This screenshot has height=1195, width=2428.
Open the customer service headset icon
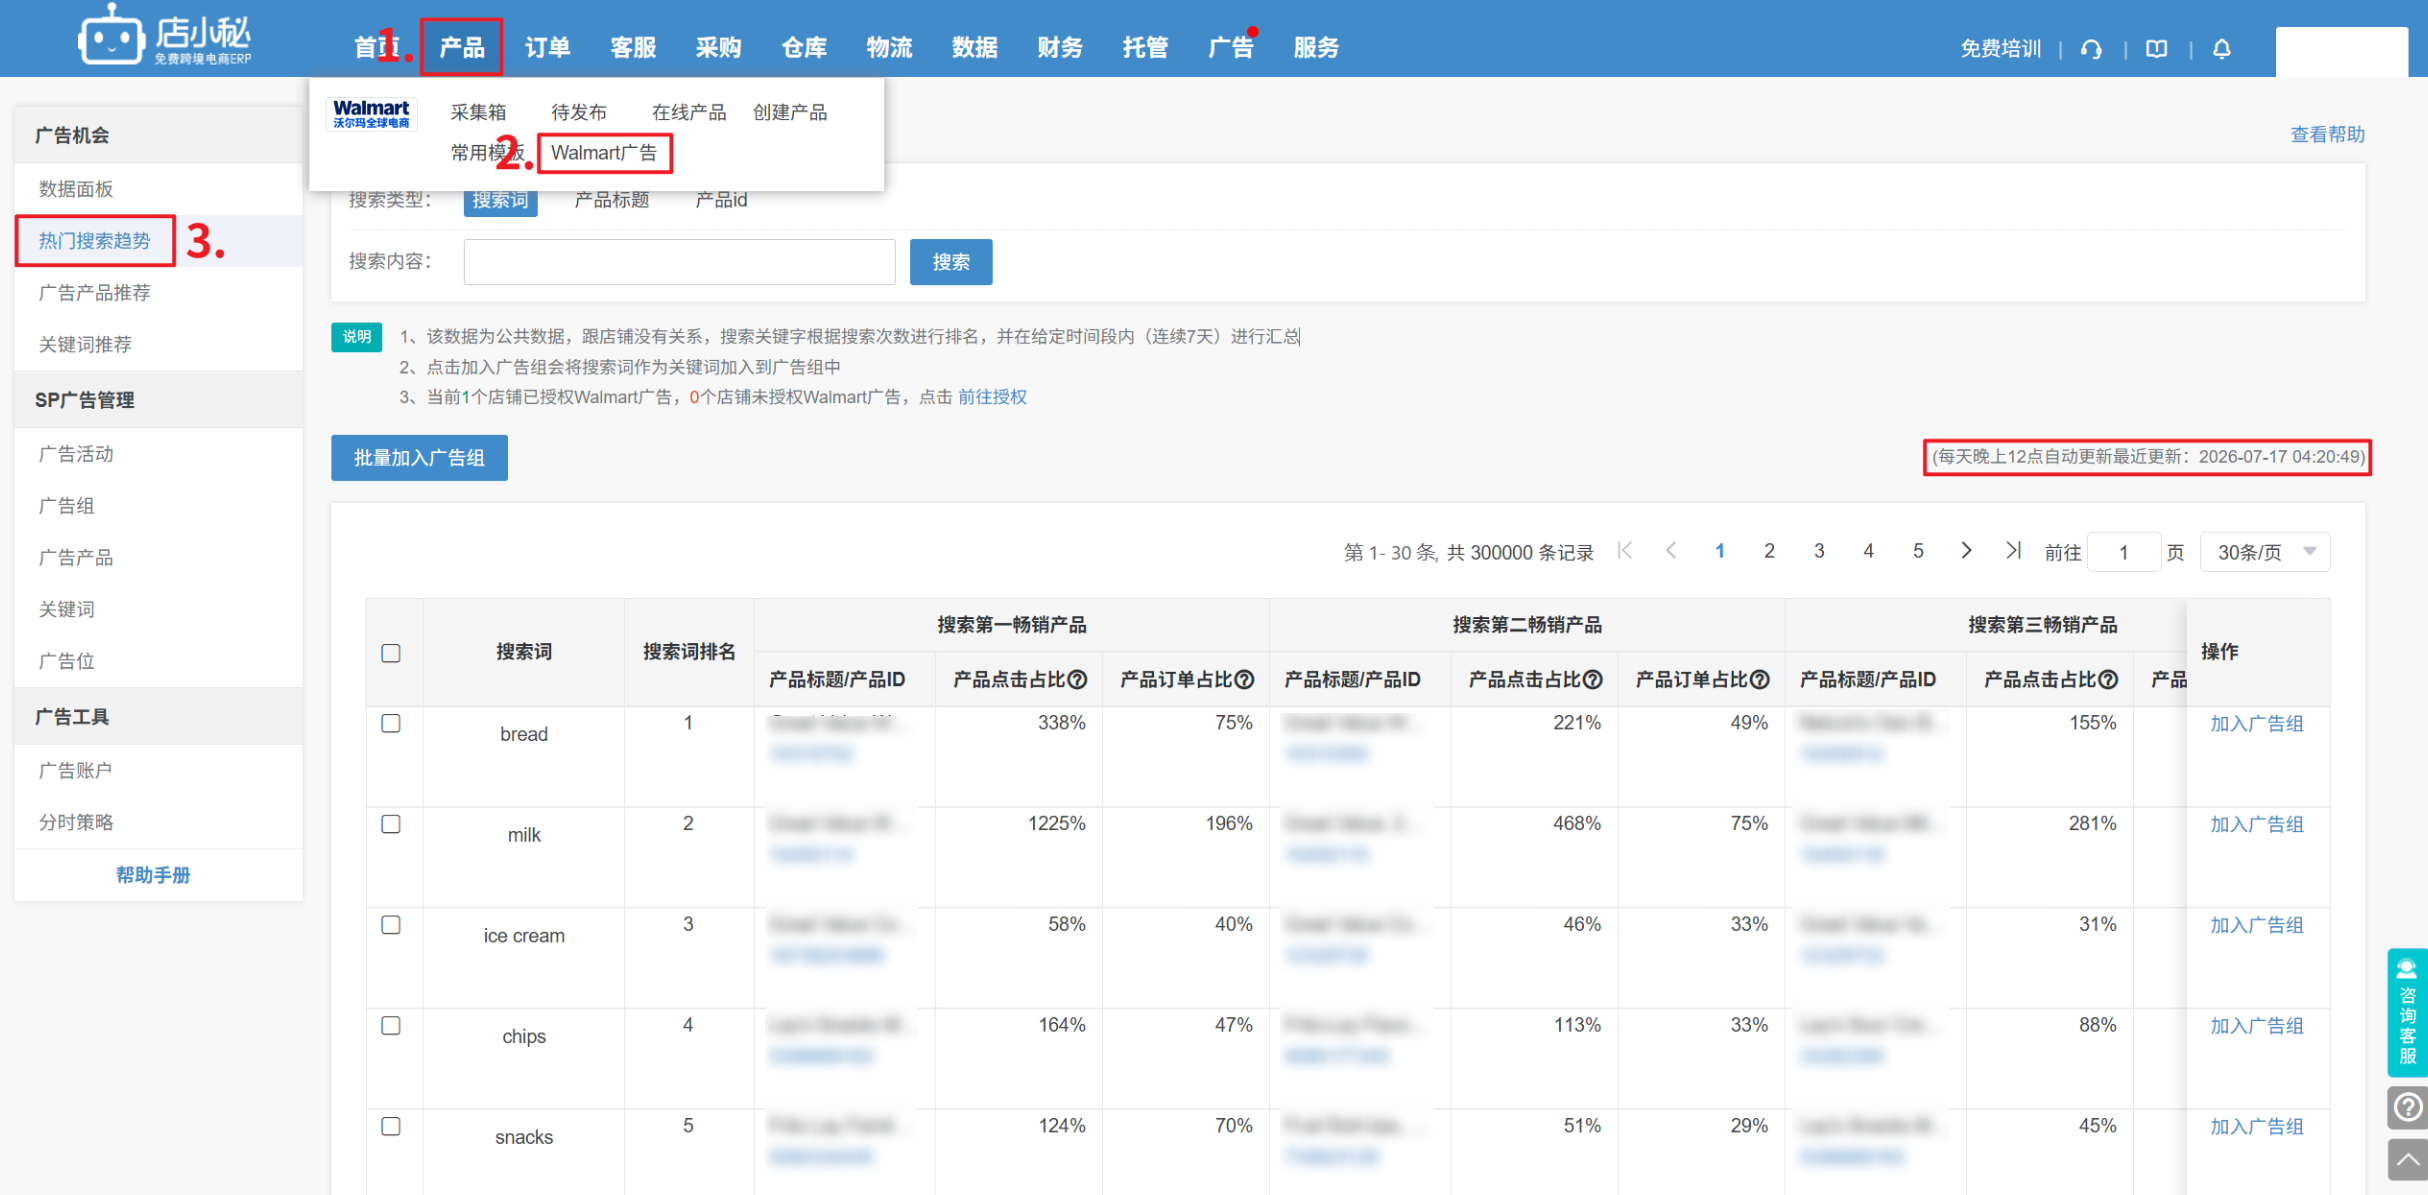[x=2091, y=49]
